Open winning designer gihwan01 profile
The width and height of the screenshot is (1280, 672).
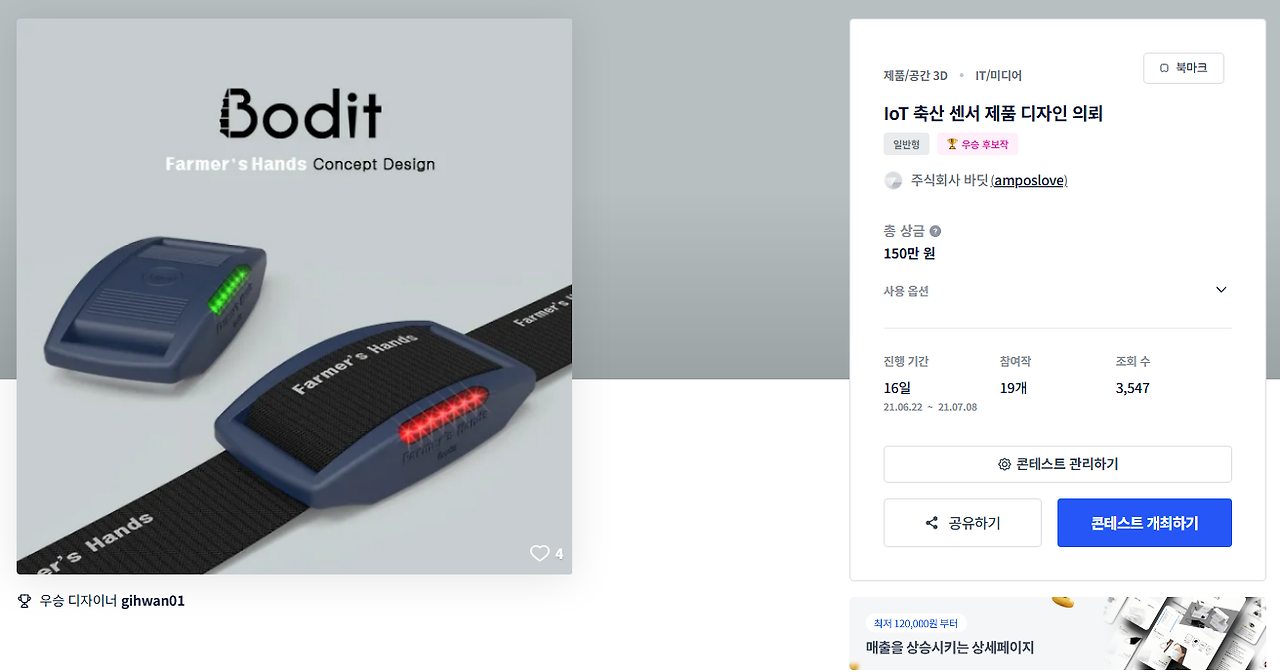point(153,601)
